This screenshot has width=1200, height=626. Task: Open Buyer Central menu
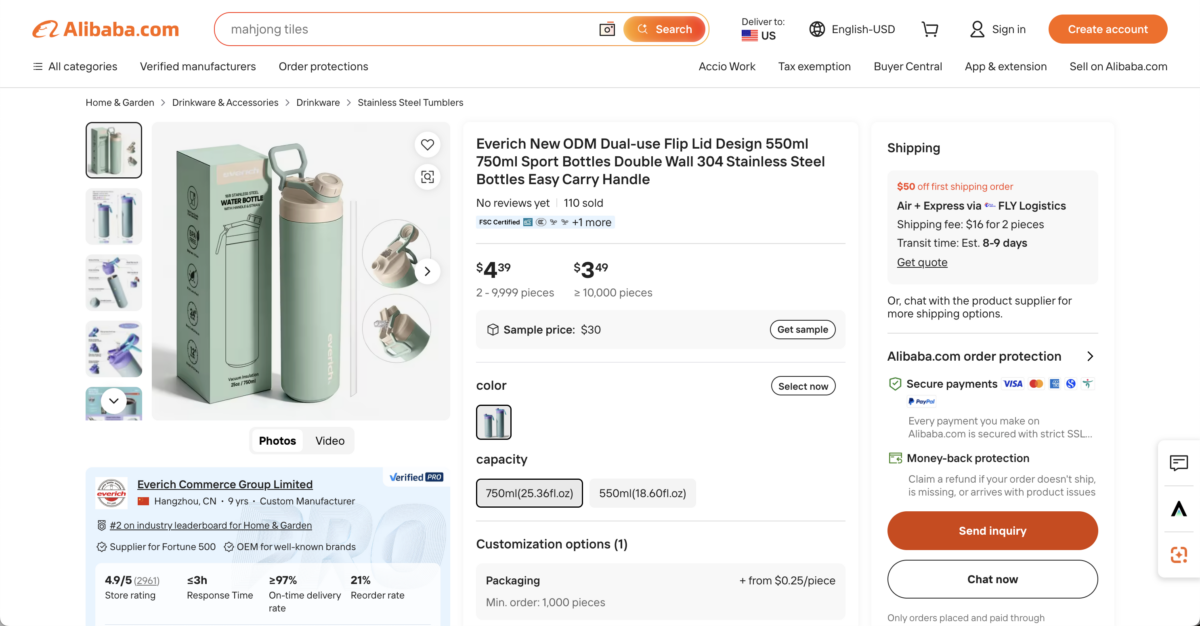point(908,66)
